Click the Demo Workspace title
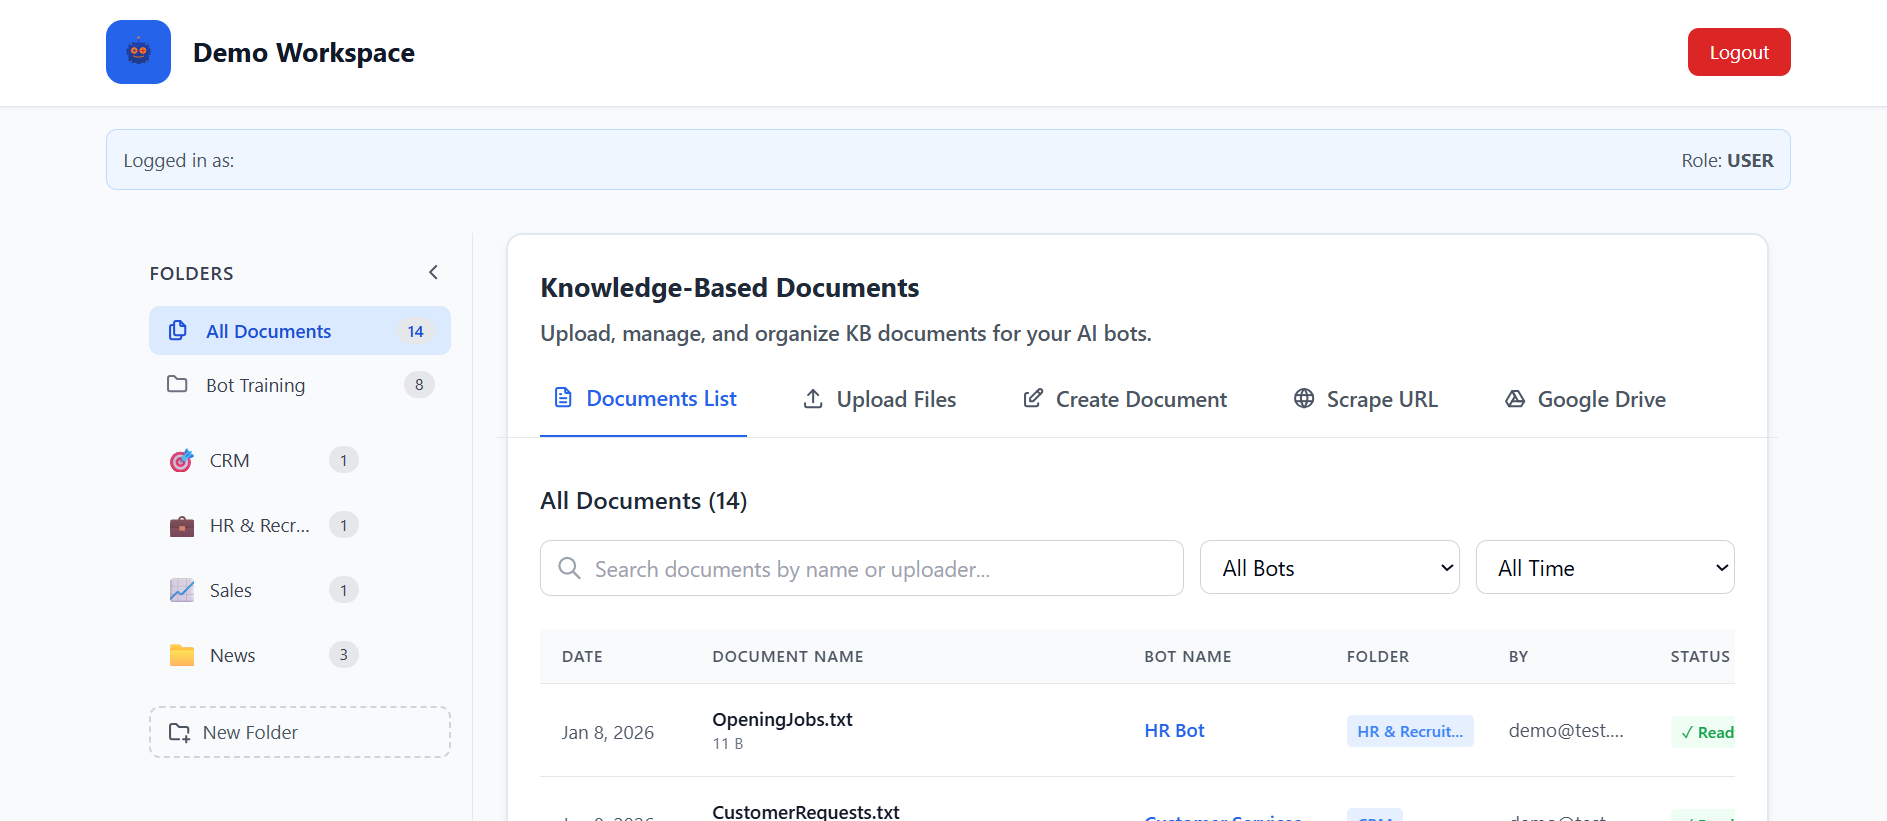 coord(304,52)
